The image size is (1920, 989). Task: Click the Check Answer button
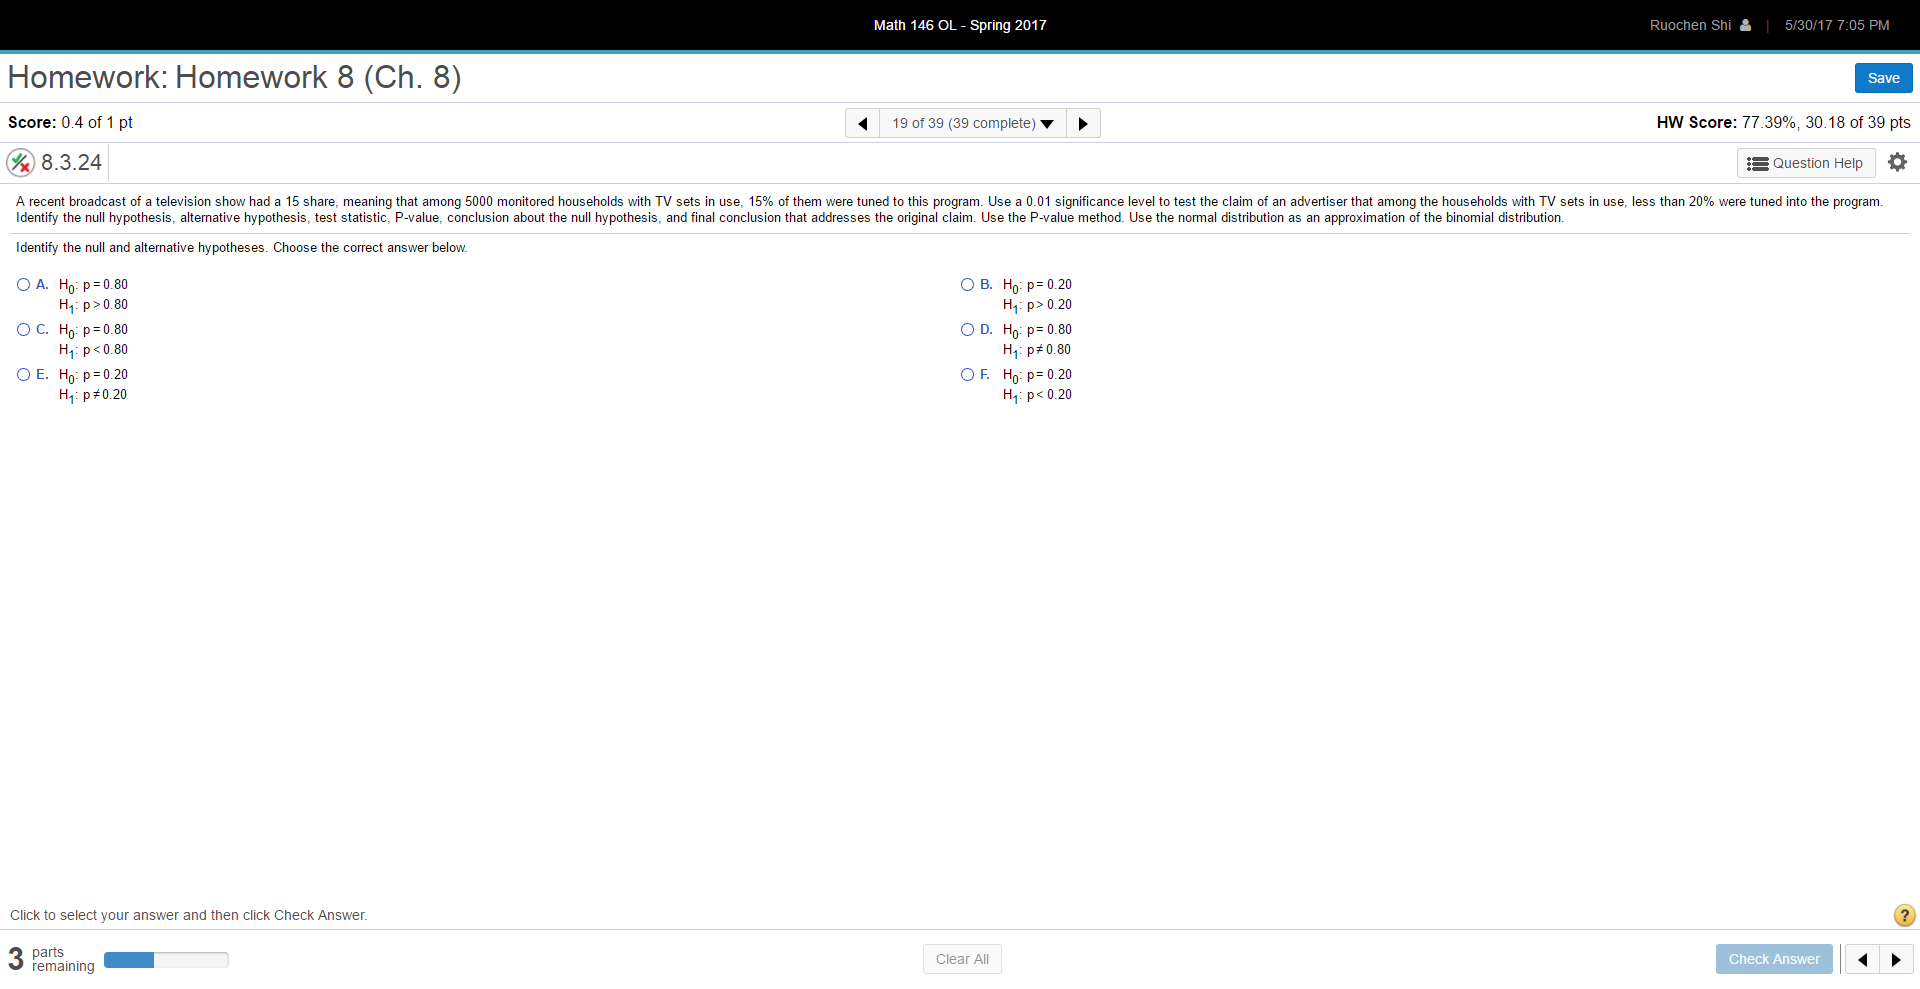[x=1773, y=959]
